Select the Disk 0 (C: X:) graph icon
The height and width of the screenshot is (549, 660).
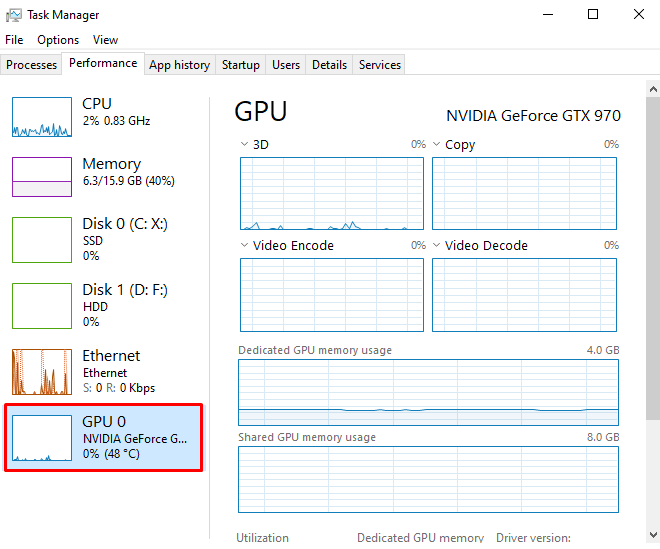[x=42, y=239]
